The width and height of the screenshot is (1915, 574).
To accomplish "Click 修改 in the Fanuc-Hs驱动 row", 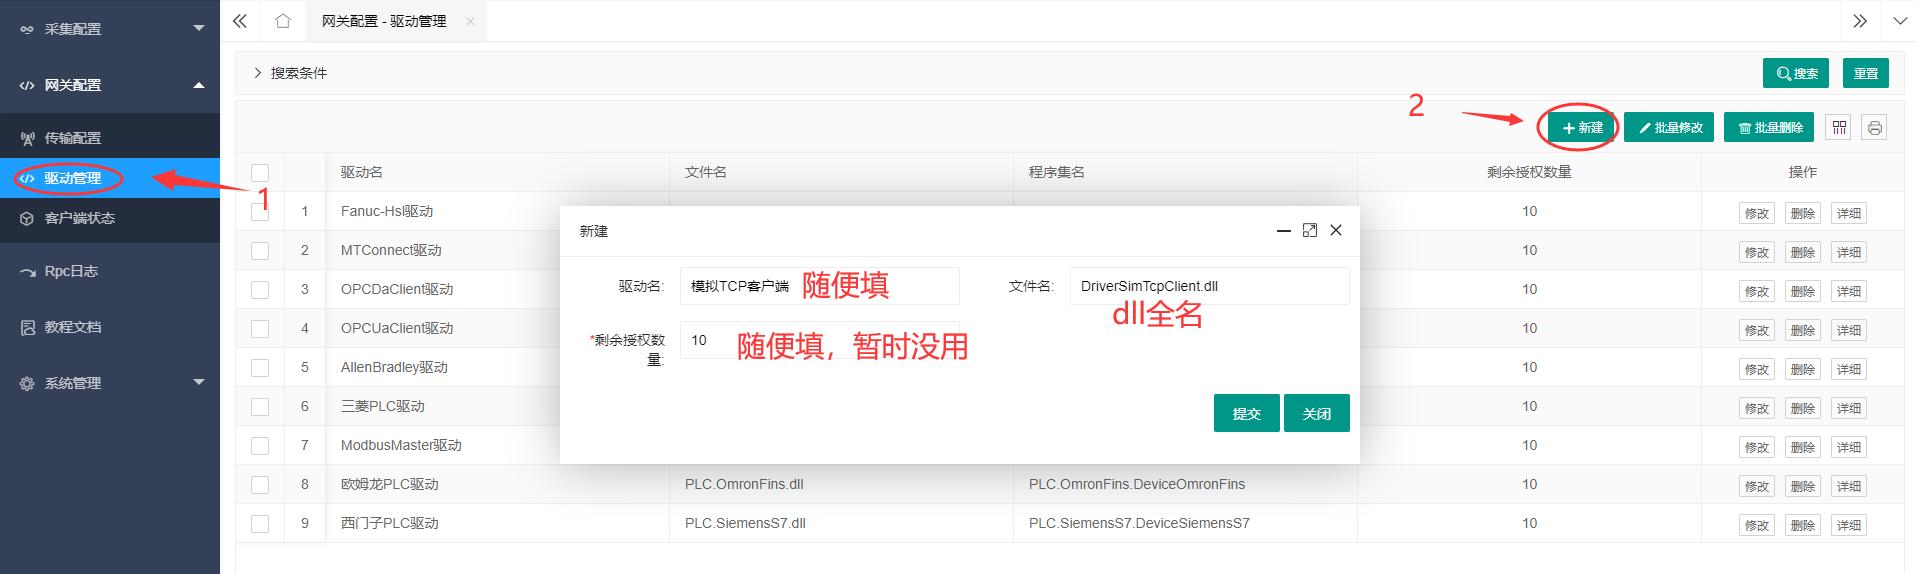I will coord(1757,213).
